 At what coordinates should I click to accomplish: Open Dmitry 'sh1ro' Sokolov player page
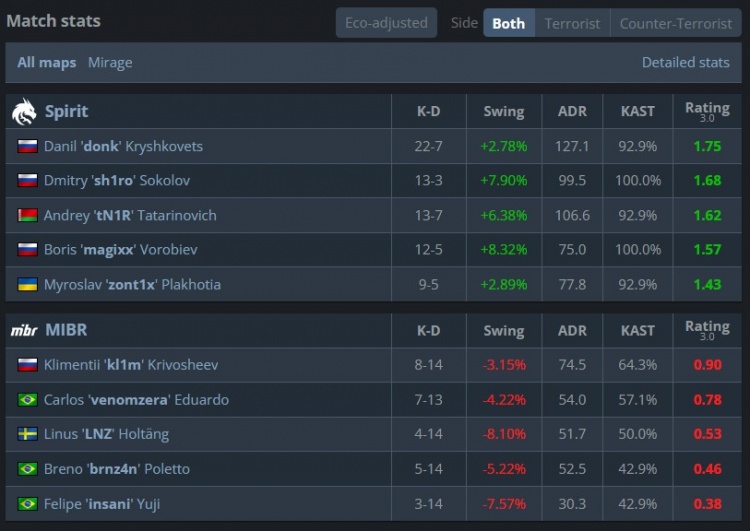117,180
